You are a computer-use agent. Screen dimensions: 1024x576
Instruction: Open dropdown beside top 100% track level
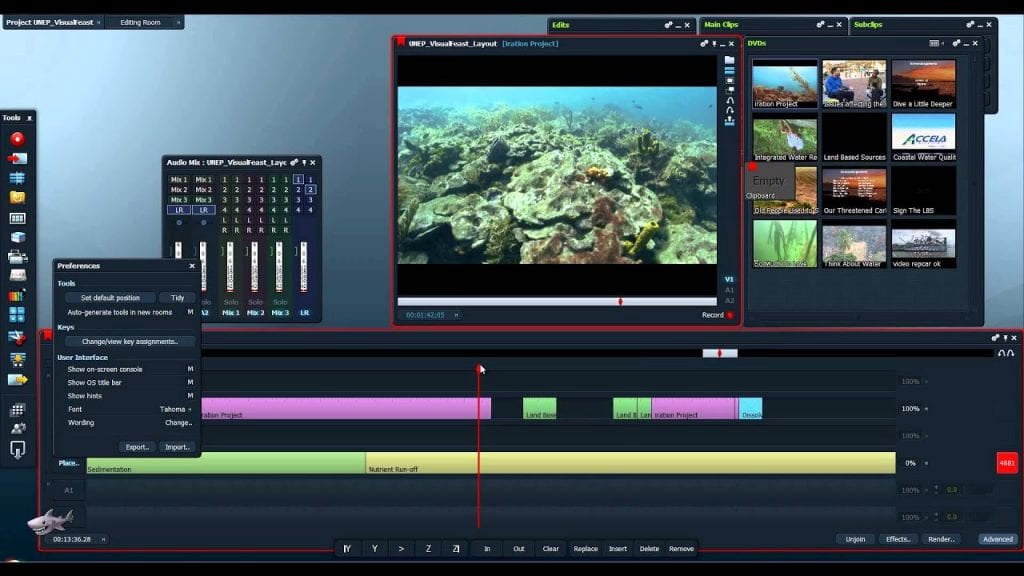(926, 381)
